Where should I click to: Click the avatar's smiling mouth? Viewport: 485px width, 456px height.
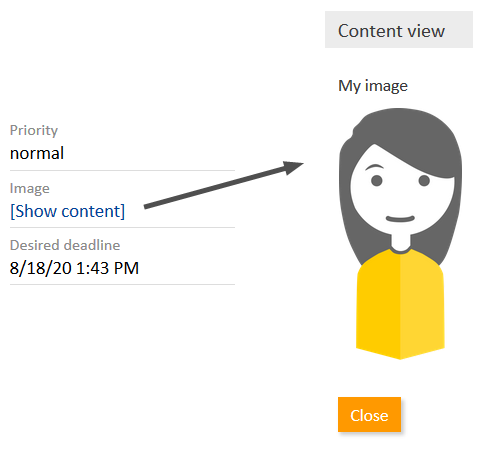click(x=400, y=219)
